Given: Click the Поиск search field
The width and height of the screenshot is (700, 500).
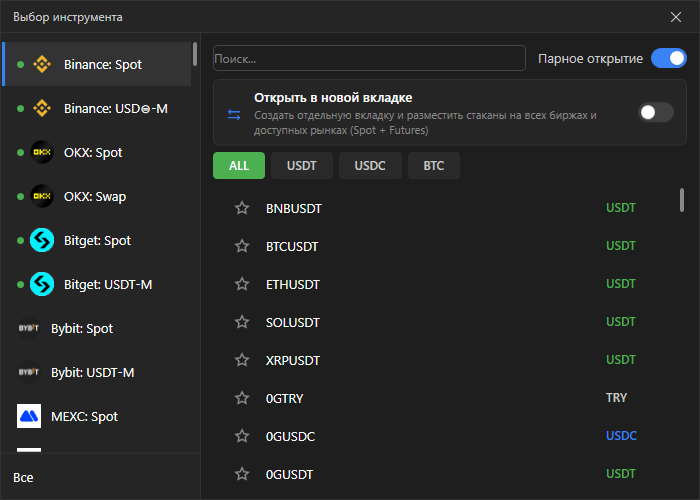Looking at the screenshot, I should (369, 58).
